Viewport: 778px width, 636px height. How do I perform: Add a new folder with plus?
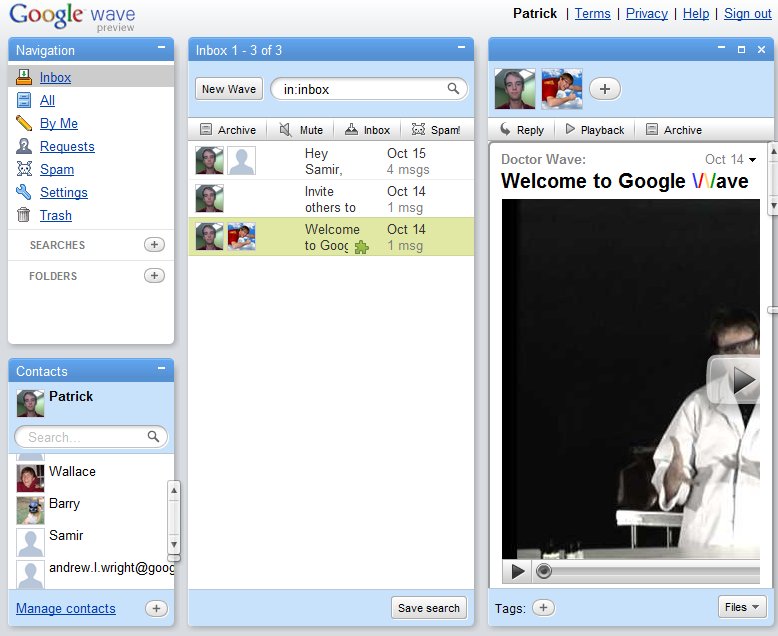[154, 275]
